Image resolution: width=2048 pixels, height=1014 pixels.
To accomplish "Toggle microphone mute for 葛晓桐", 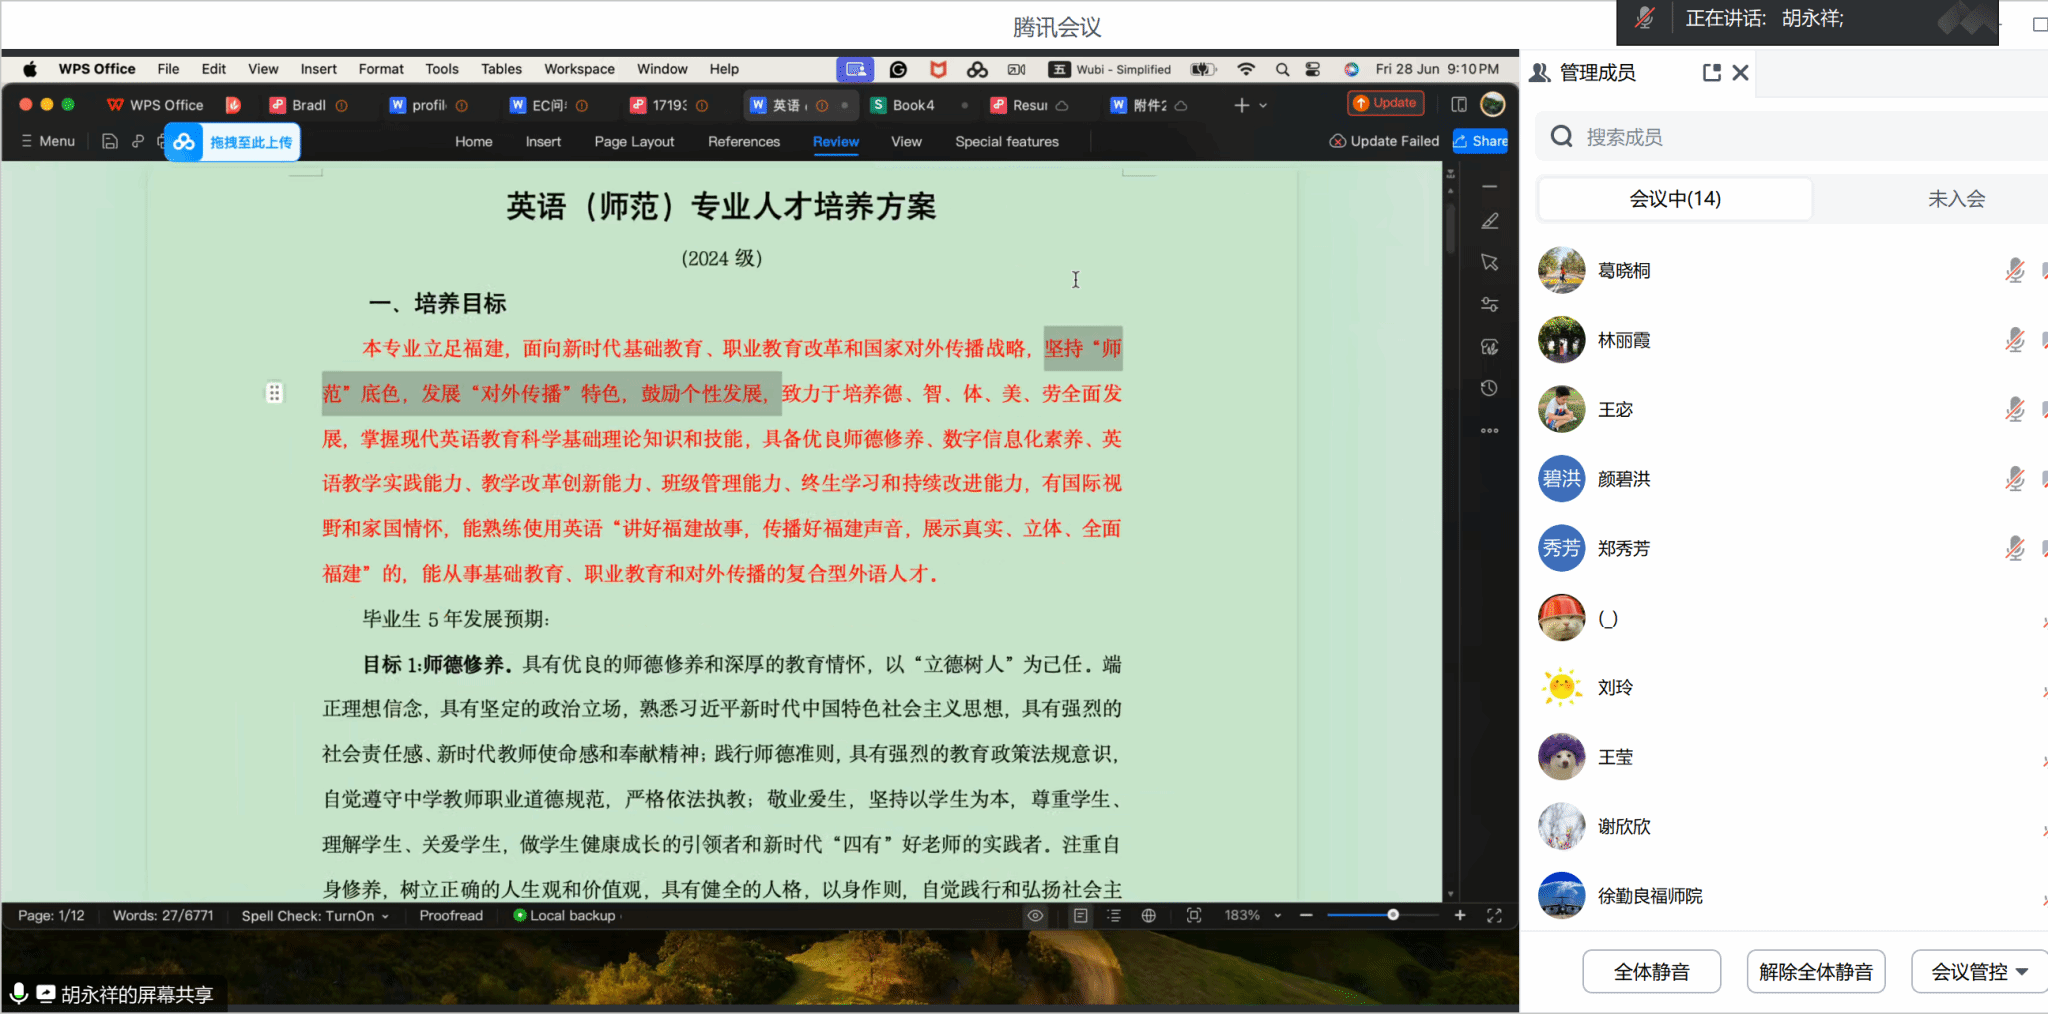I will [x=2014, y=271].
